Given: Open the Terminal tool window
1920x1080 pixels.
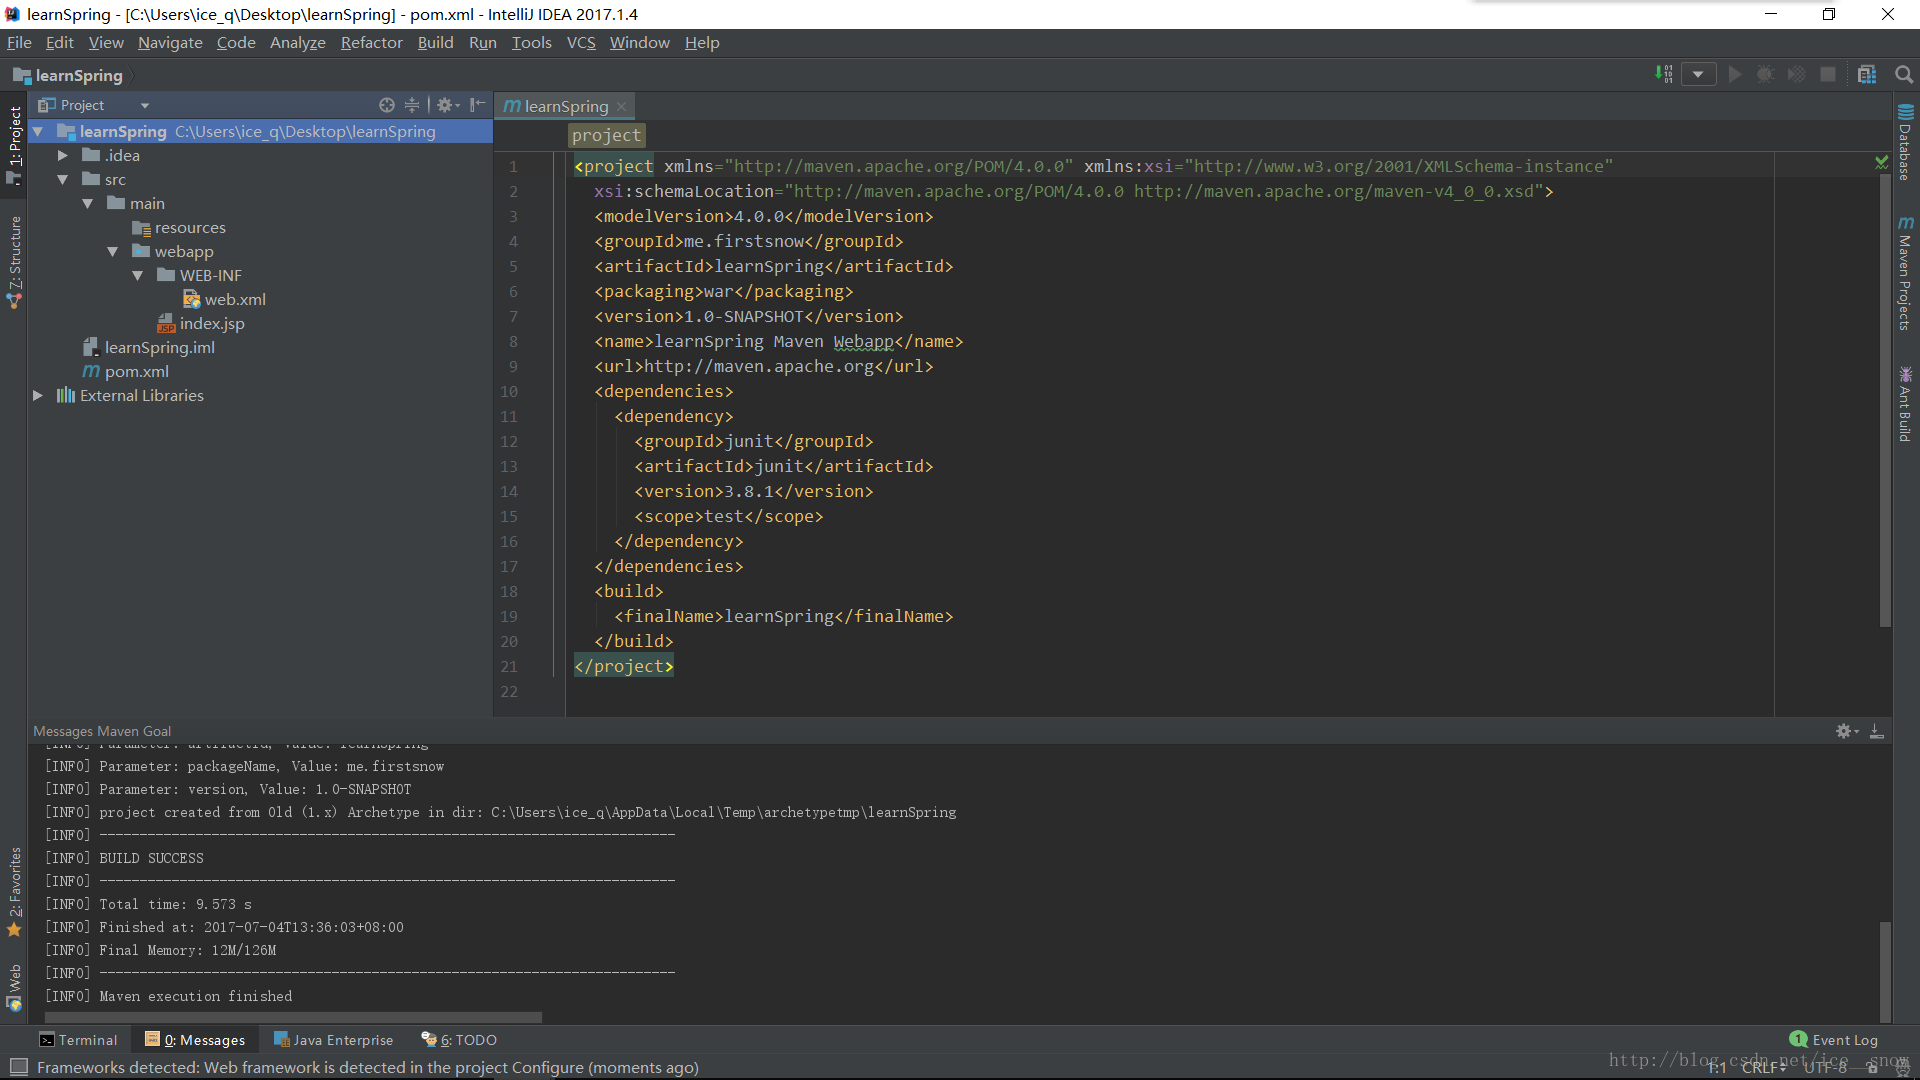Looking at the screenshot, I should pos(78,1040).
